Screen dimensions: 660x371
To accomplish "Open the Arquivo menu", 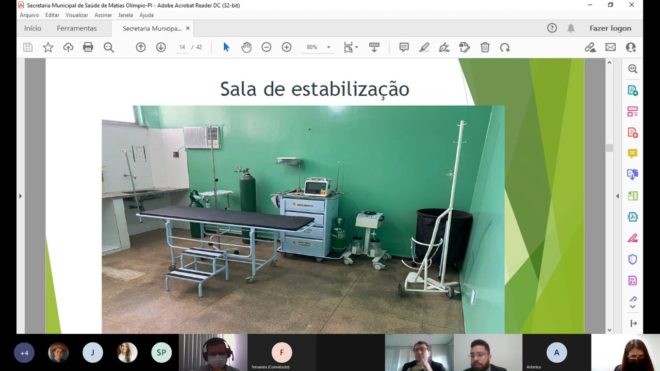I will point(29,15).
